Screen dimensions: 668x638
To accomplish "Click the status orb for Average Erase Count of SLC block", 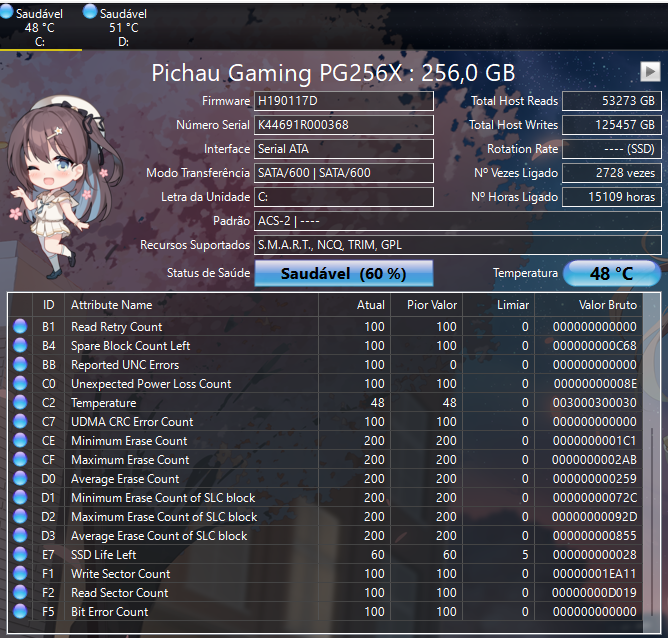I will point(20,535).
